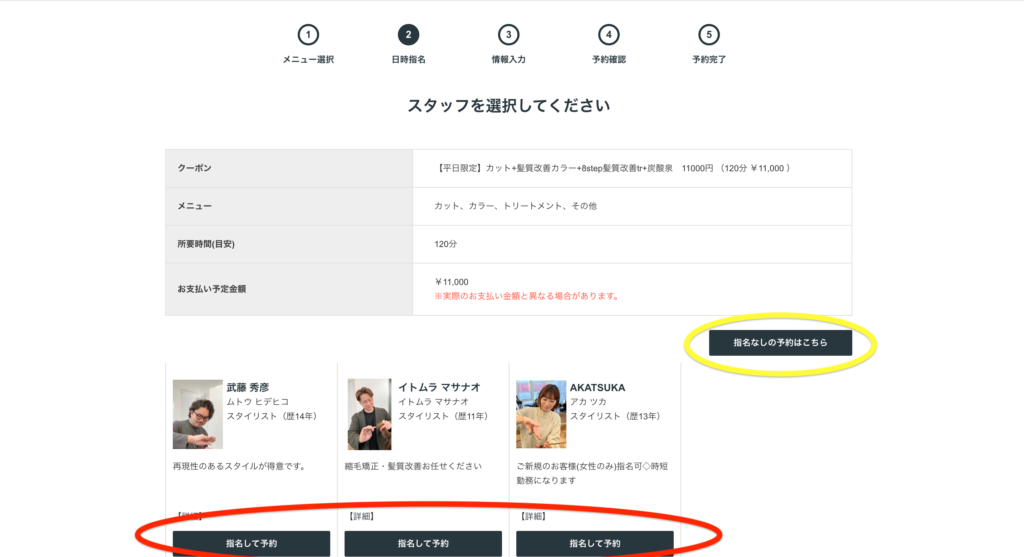Click the スタッフを選択してください heading
The width and height of the screenshot is (1024, 557).
click(x=508, y=105)
